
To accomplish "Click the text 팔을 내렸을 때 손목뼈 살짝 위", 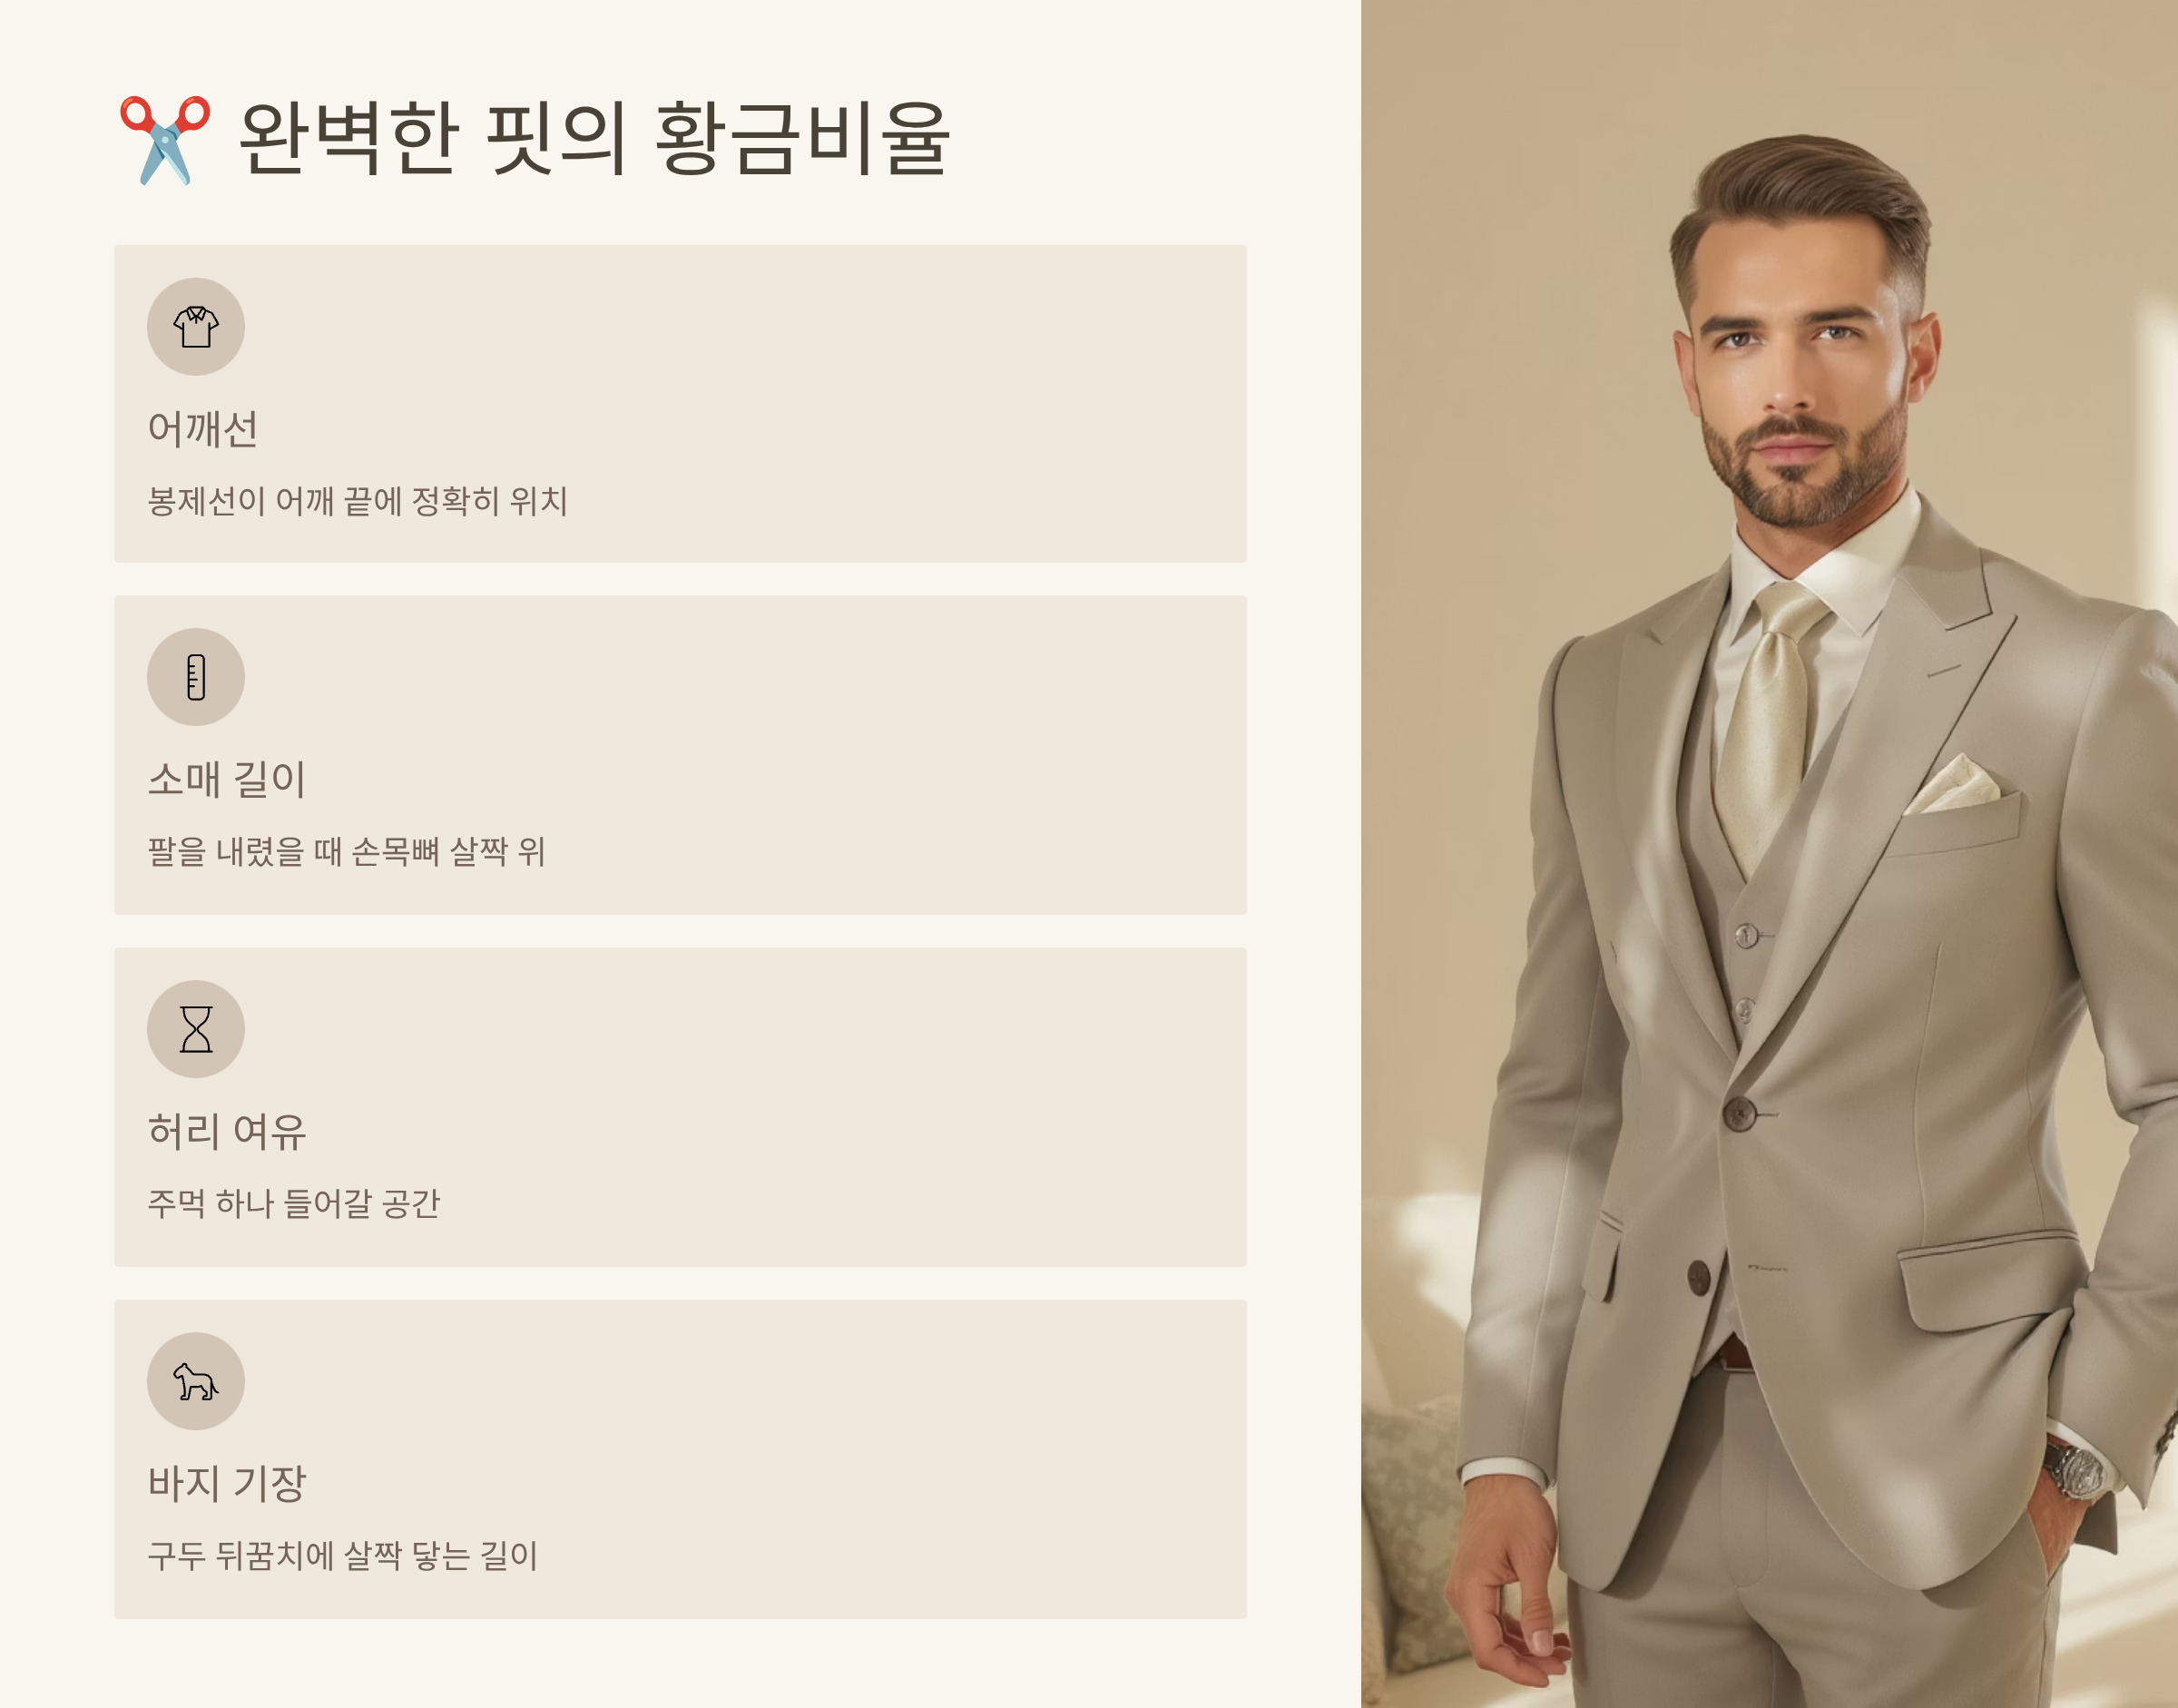I will (x=346, y=852).
